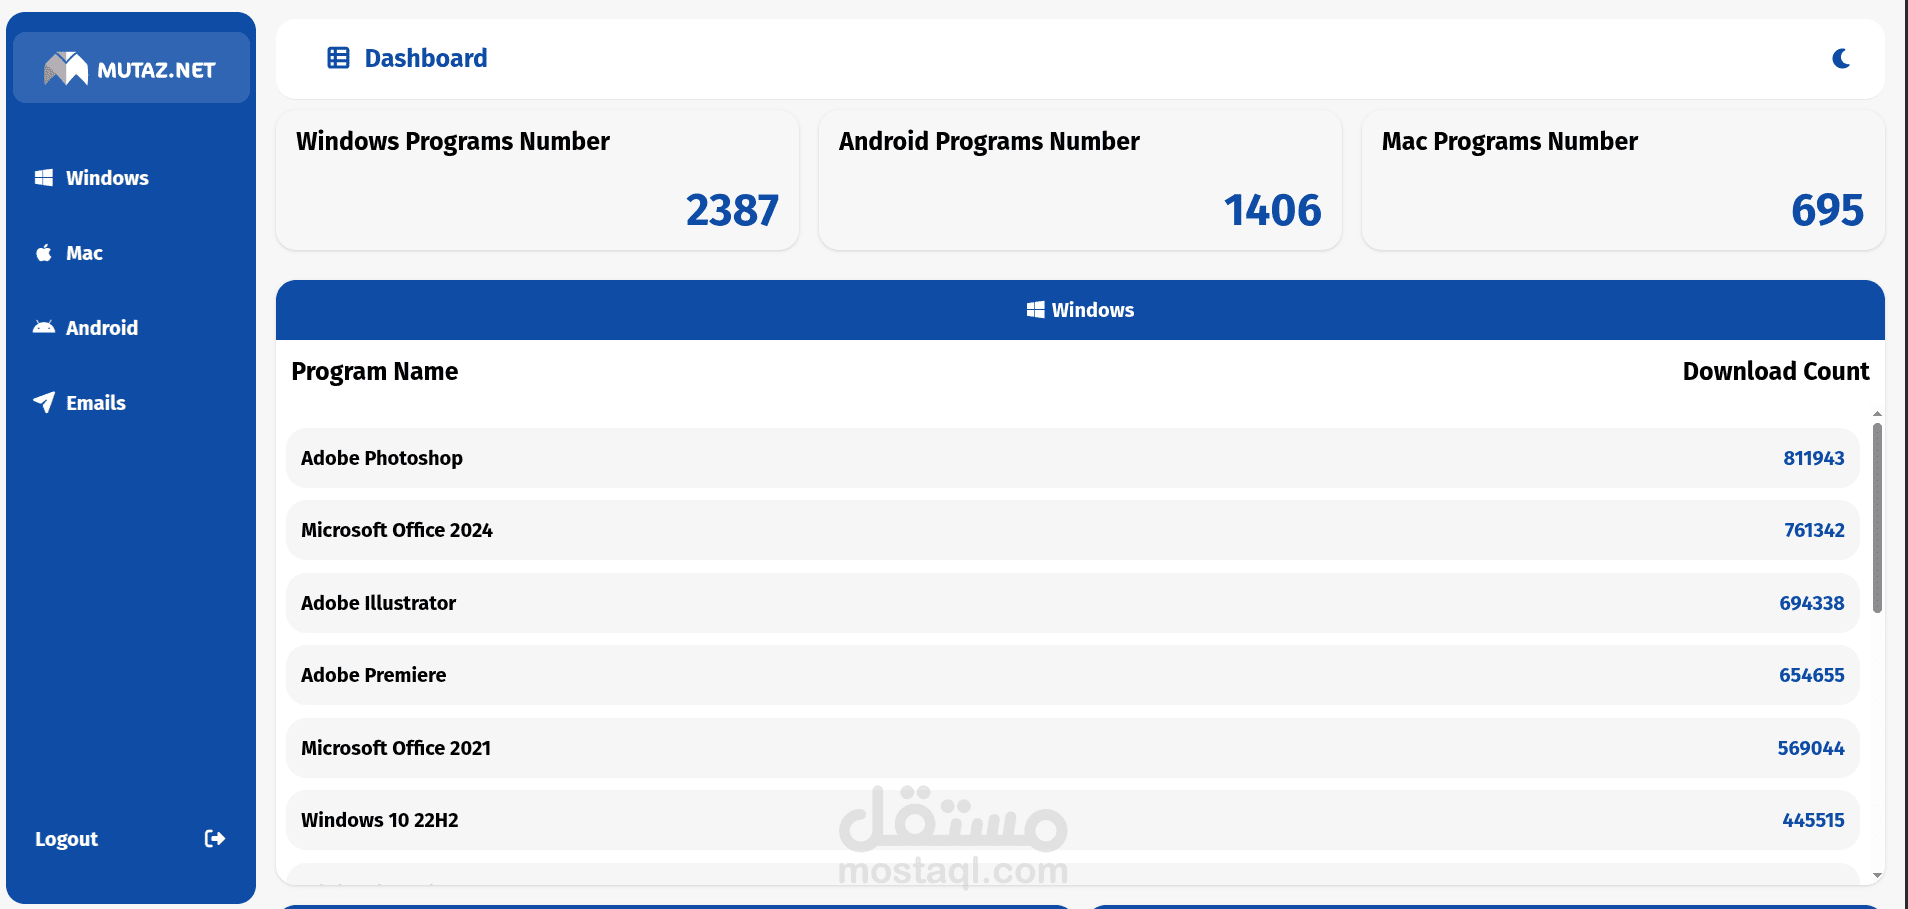1908x909 pixels.
Task: Click download count 569044
Action: pos(1811,748)
